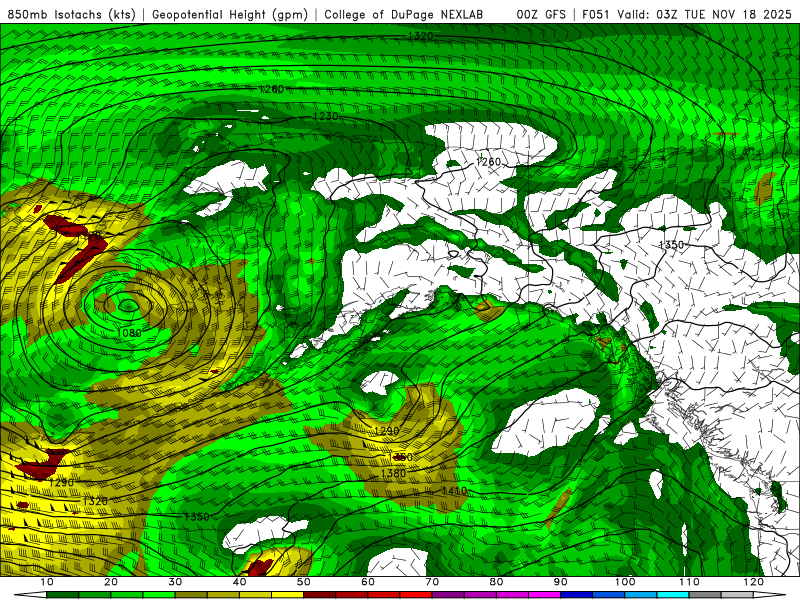Click the color bar value 80
The image size is (800, 600).
tap(496, 582)
